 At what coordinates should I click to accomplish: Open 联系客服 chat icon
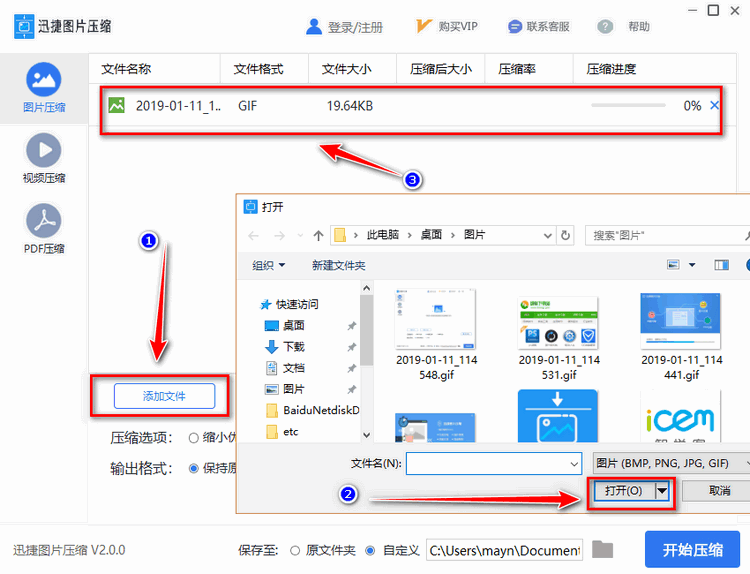[515, 27]
